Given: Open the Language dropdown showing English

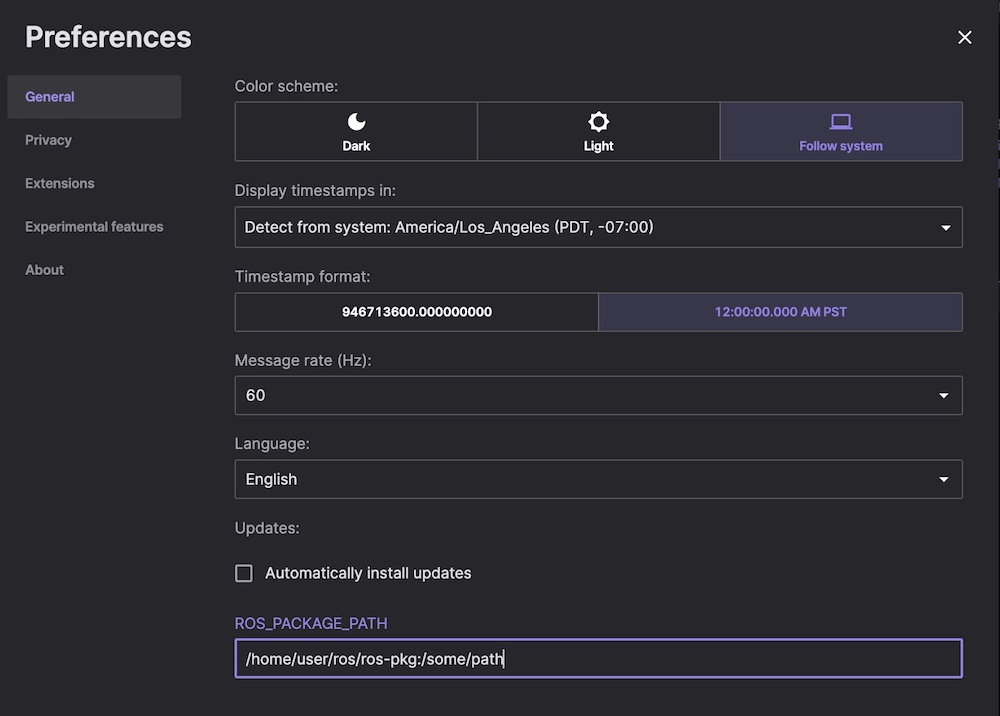Looking at the screenshot, I should [x=598, y=479].
